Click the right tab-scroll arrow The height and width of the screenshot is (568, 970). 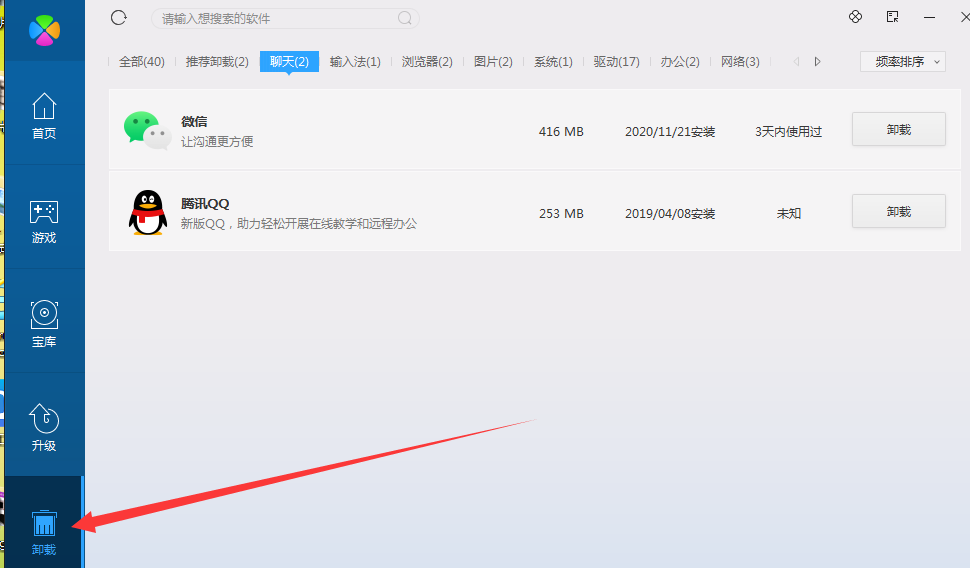817,61
